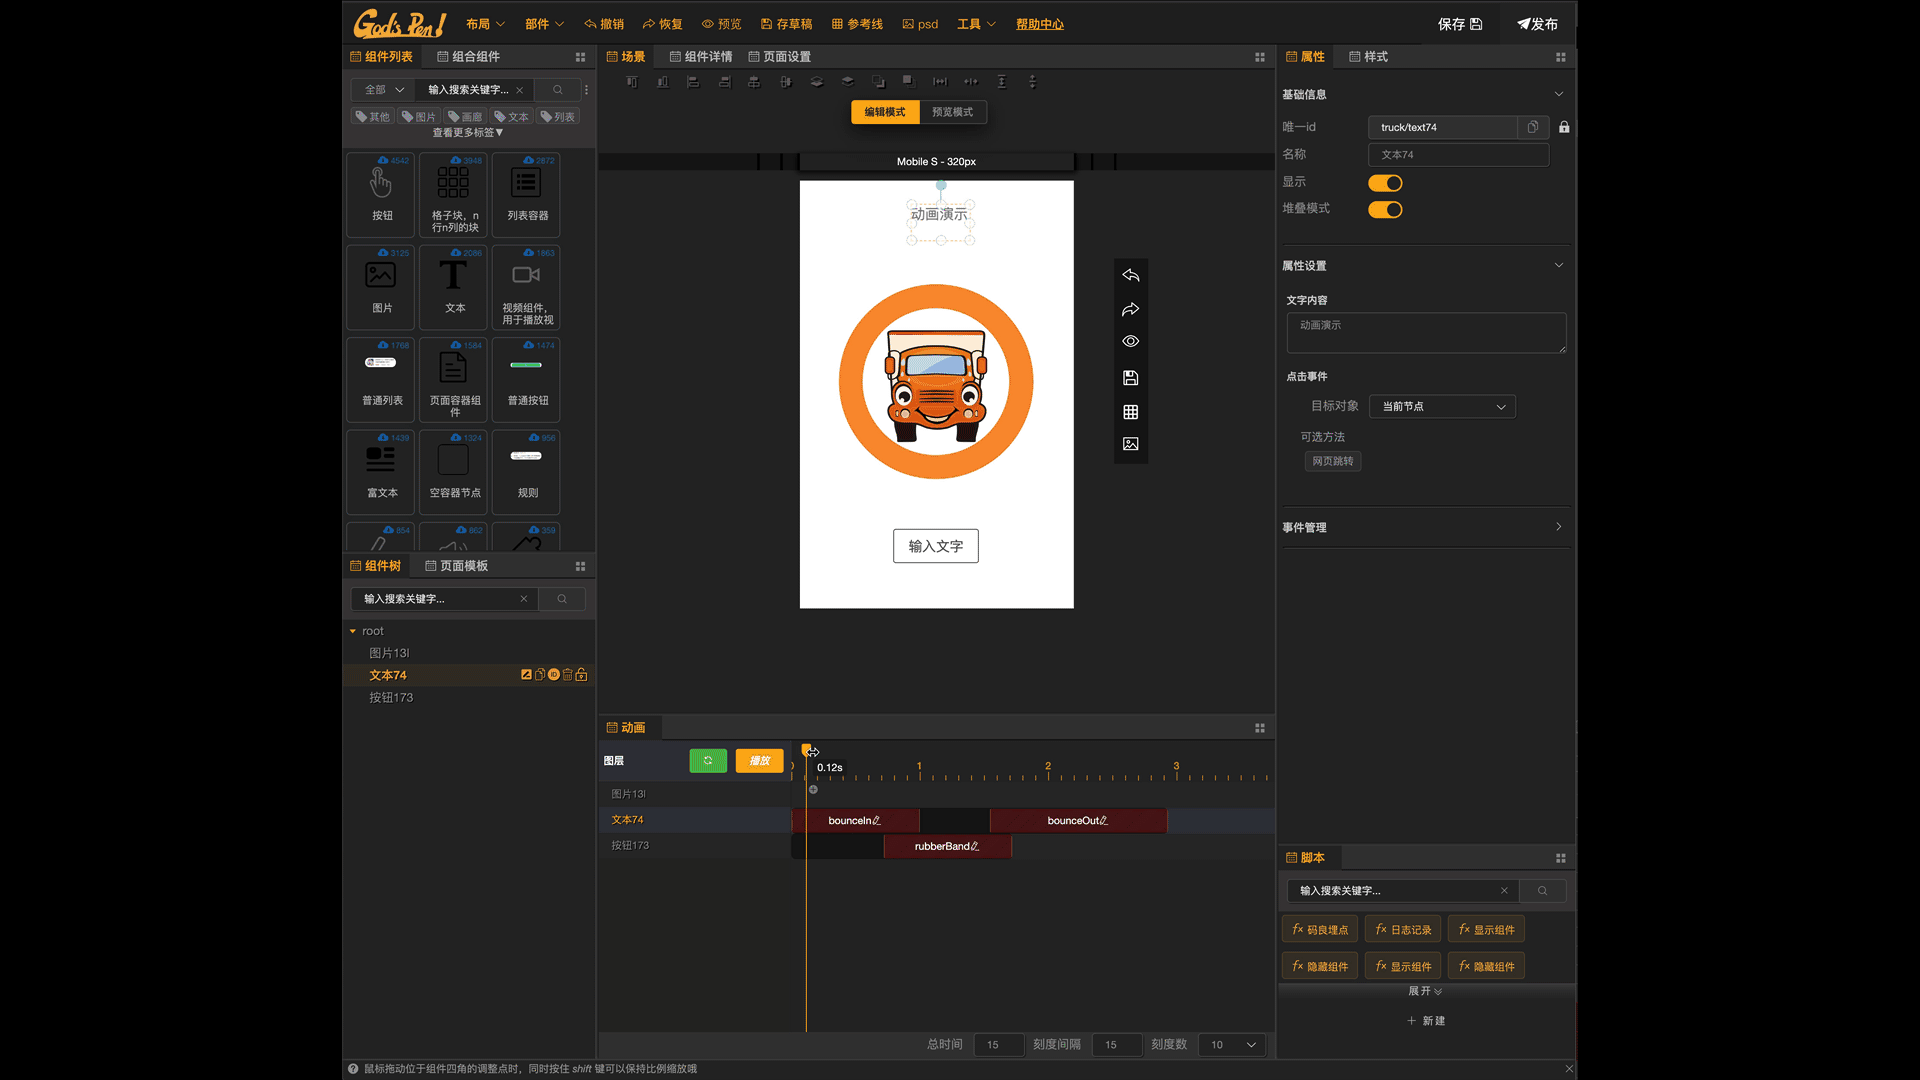The width and height of the screenshot is (1920, 1080).
Task: Click the lock icon beside unique id
Action: point(1564,127)
